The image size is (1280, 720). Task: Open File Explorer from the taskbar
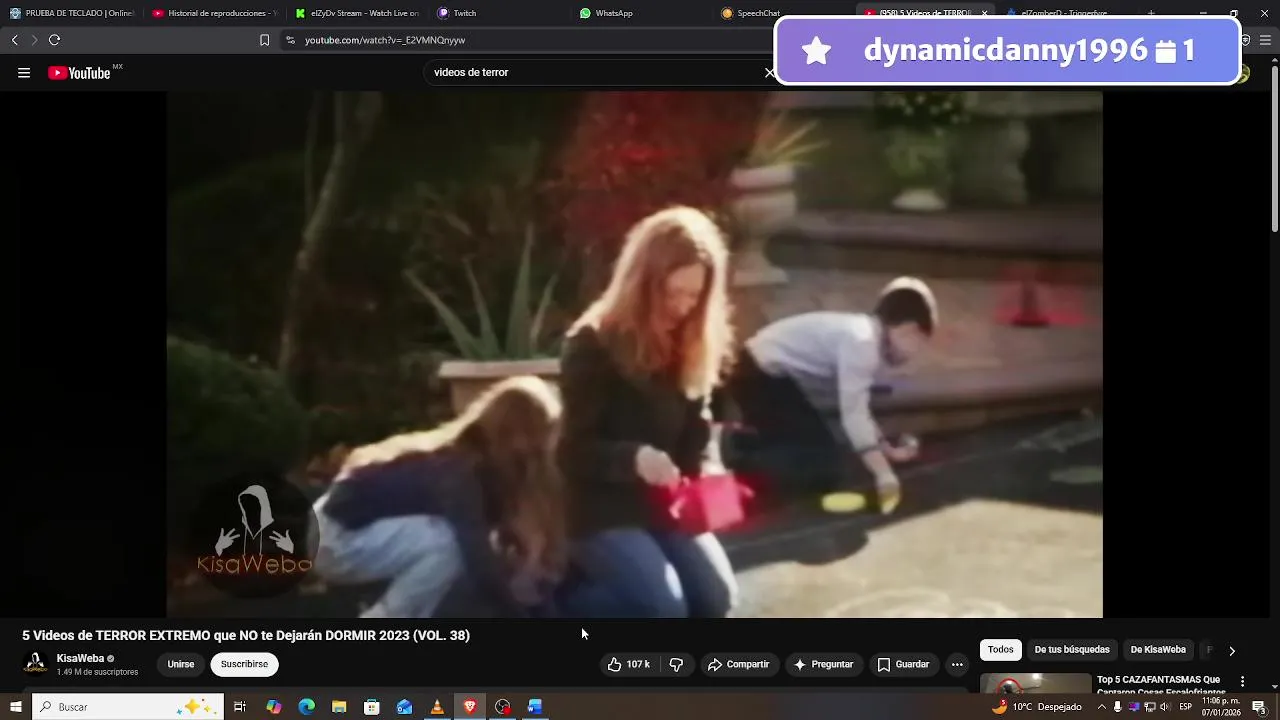click(x=339, y=707)
